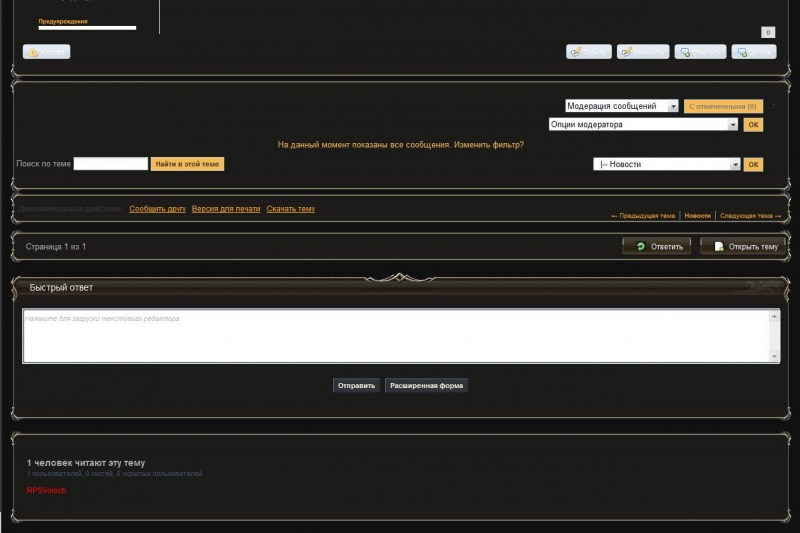800x533 pixels.
Task: Go to Следующая тема
Action: coord(751,216)
